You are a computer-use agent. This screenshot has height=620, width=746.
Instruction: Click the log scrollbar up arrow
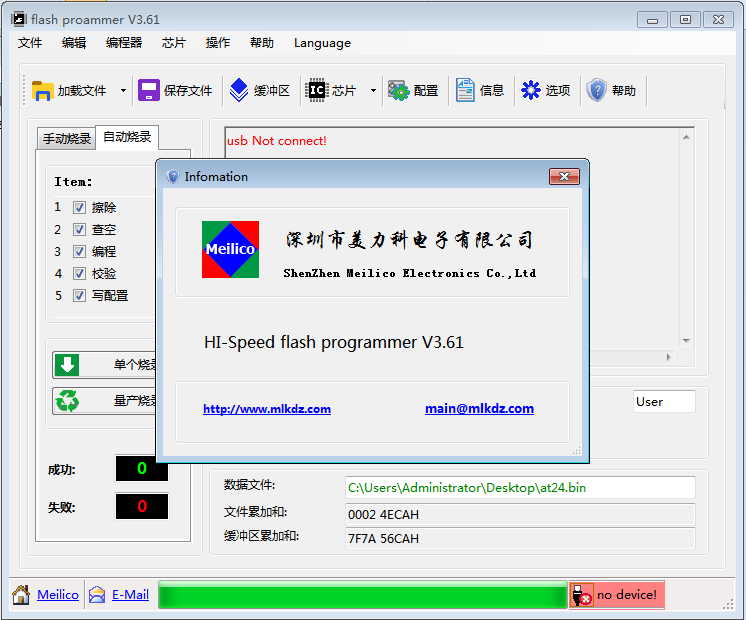tap(686, 138)
